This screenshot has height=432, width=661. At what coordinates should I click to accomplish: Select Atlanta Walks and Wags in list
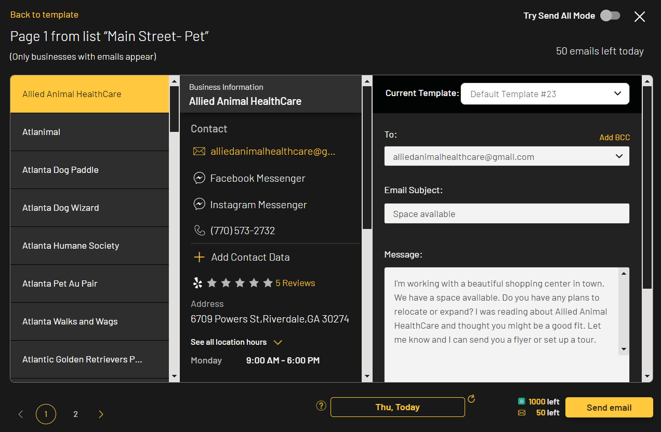click(x=89, y=322)
